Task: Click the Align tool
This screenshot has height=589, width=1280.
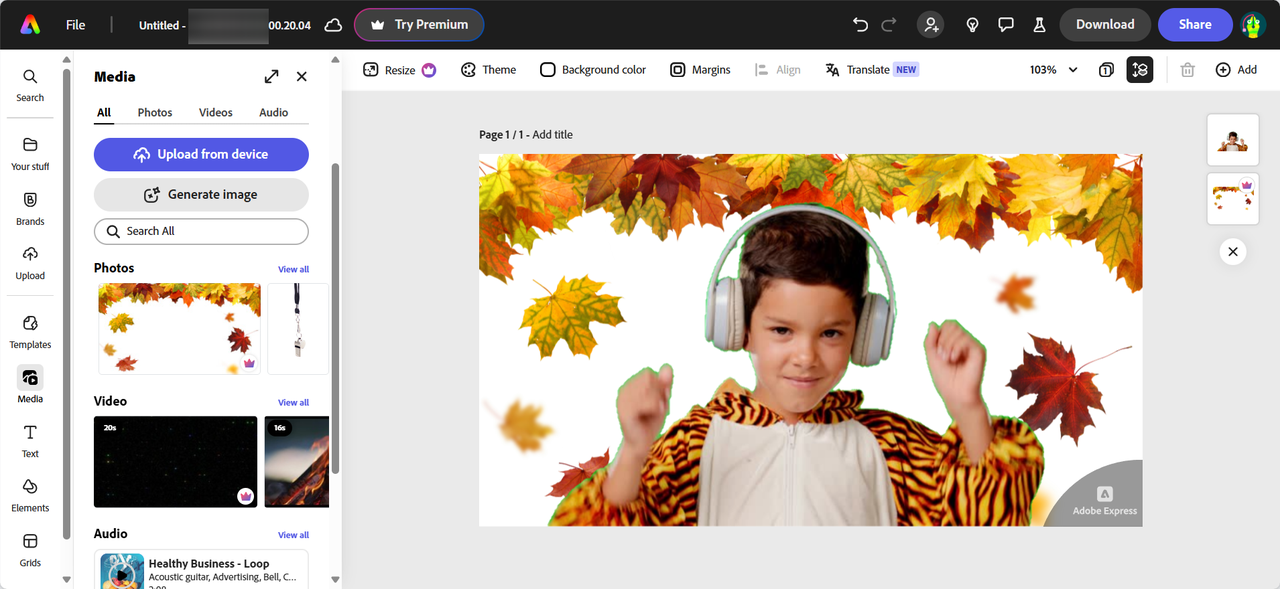Action: (778, 70)
